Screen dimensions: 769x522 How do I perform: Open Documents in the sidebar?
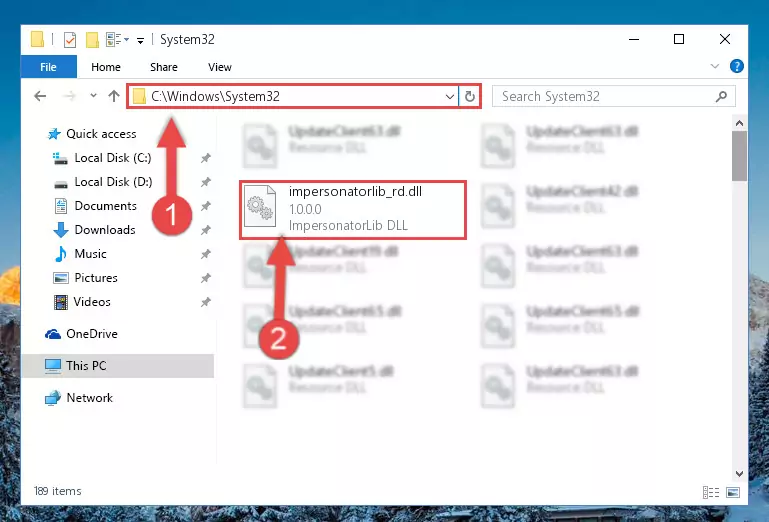[x=95, y=206]
